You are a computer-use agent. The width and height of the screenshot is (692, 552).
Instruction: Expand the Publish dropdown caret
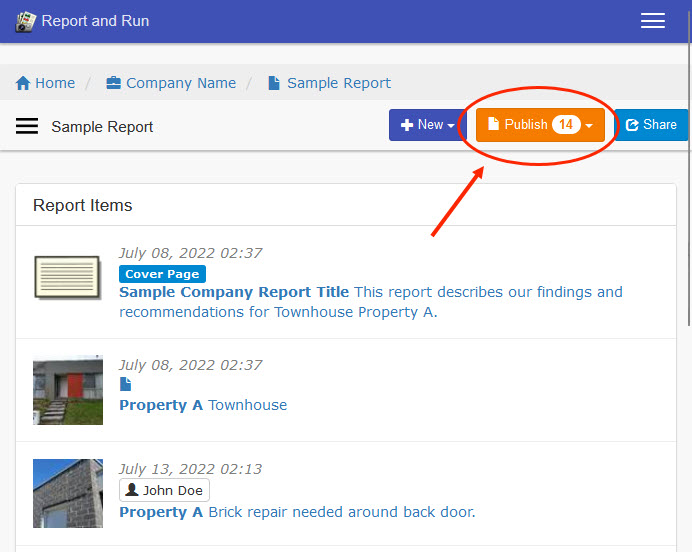coord(590,126)
